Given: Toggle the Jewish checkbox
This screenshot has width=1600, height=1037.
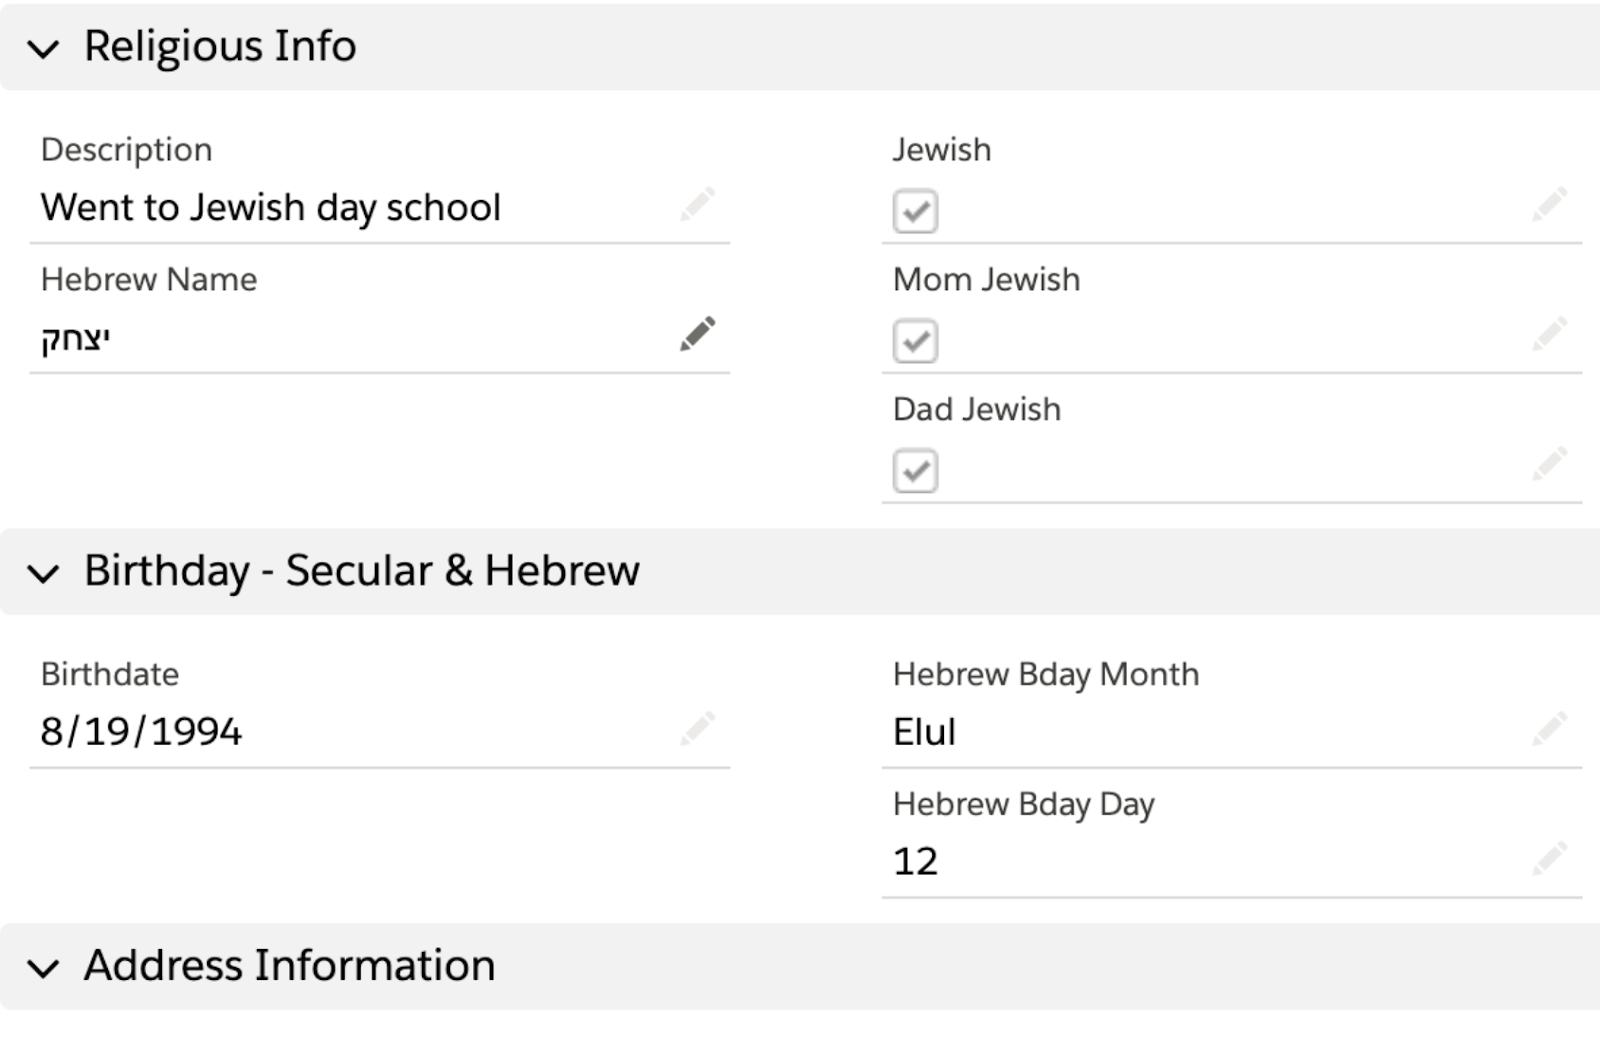Looking at the screenshot, I should [915, 211].
